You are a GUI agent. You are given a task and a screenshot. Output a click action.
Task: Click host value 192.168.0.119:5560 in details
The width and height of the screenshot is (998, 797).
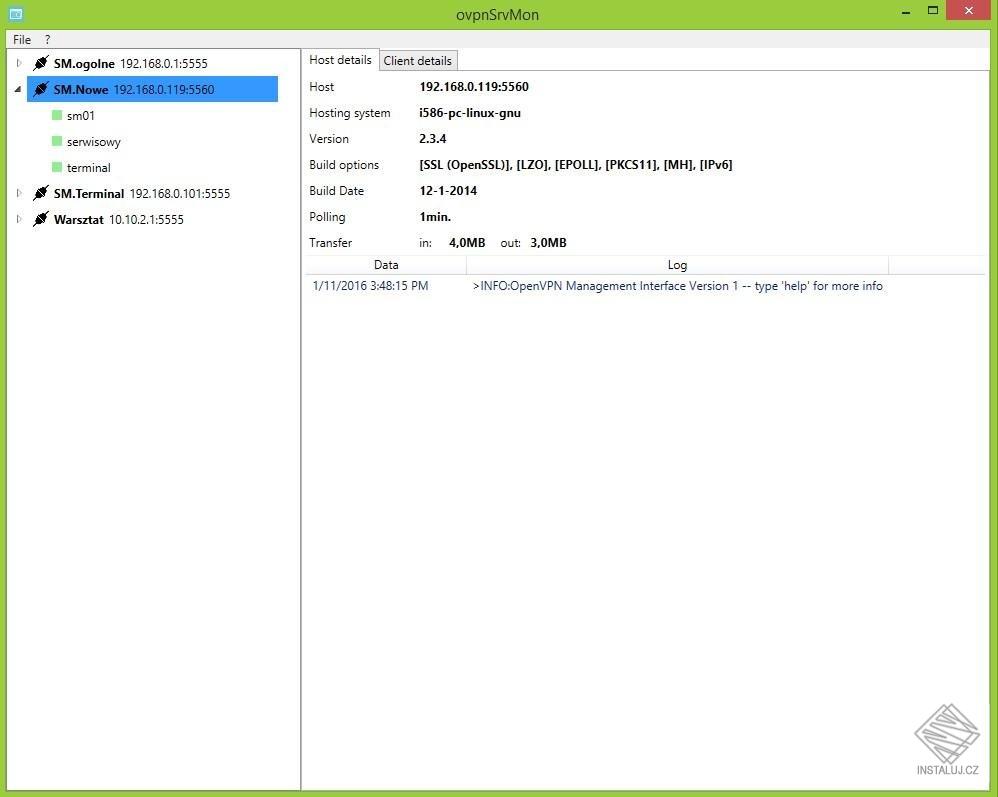point(474,87)
